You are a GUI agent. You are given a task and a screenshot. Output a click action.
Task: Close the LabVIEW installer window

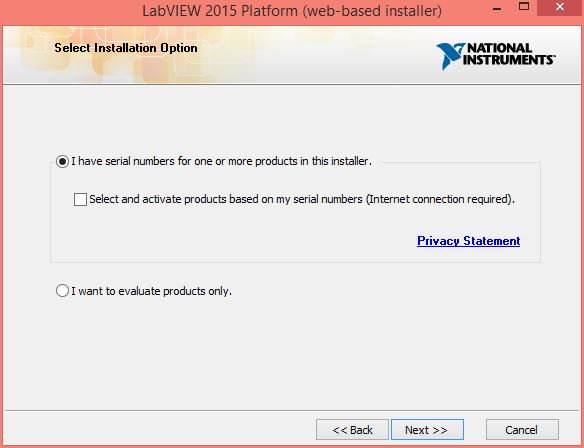click(x=560, y=7)
